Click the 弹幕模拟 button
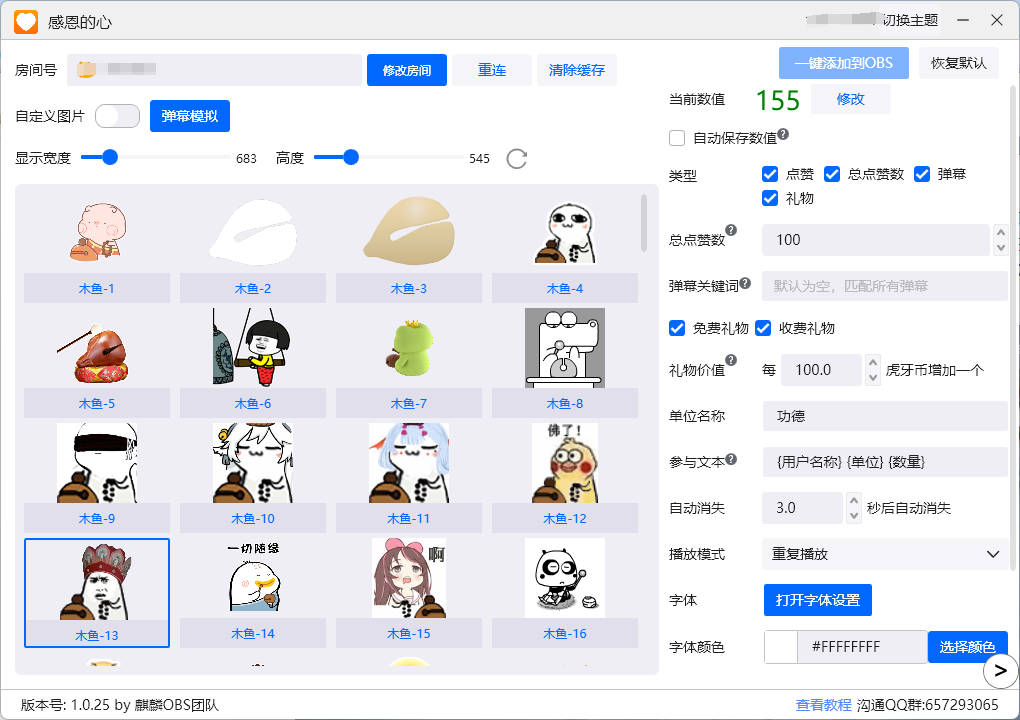 click(190, 116)
